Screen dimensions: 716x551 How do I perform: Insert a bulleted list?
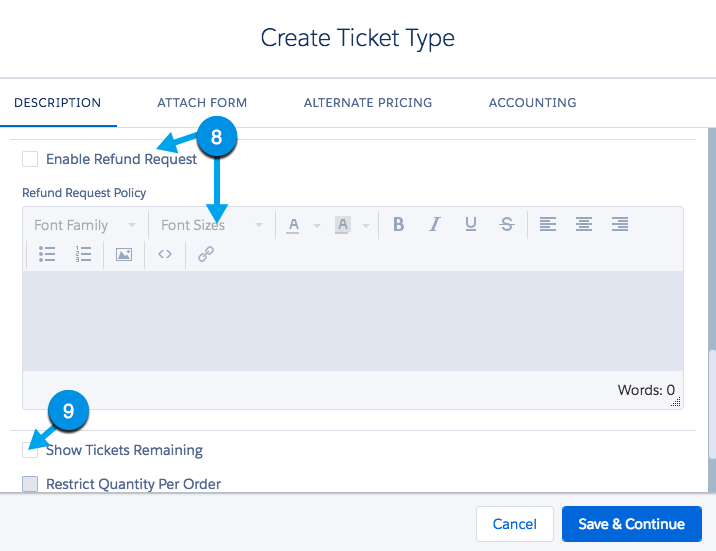[x=47, y=254]
